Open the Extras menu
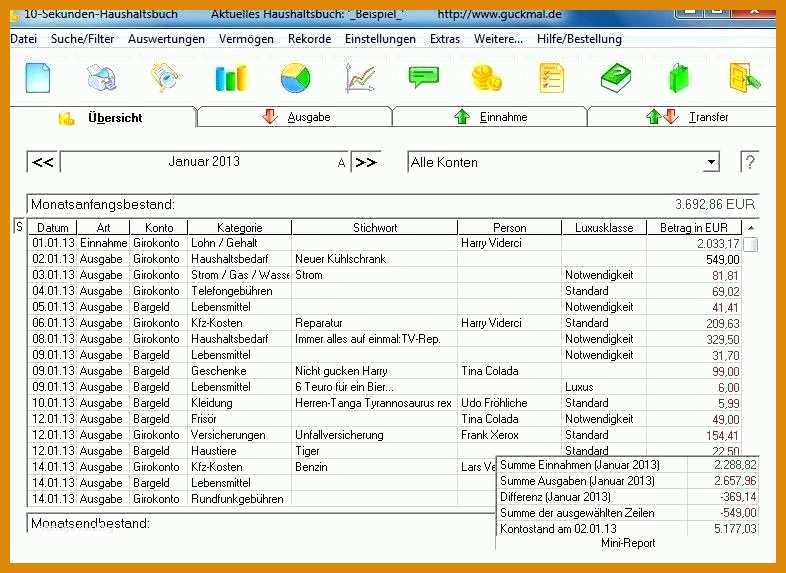786x573 pixels. click(445, 39)
